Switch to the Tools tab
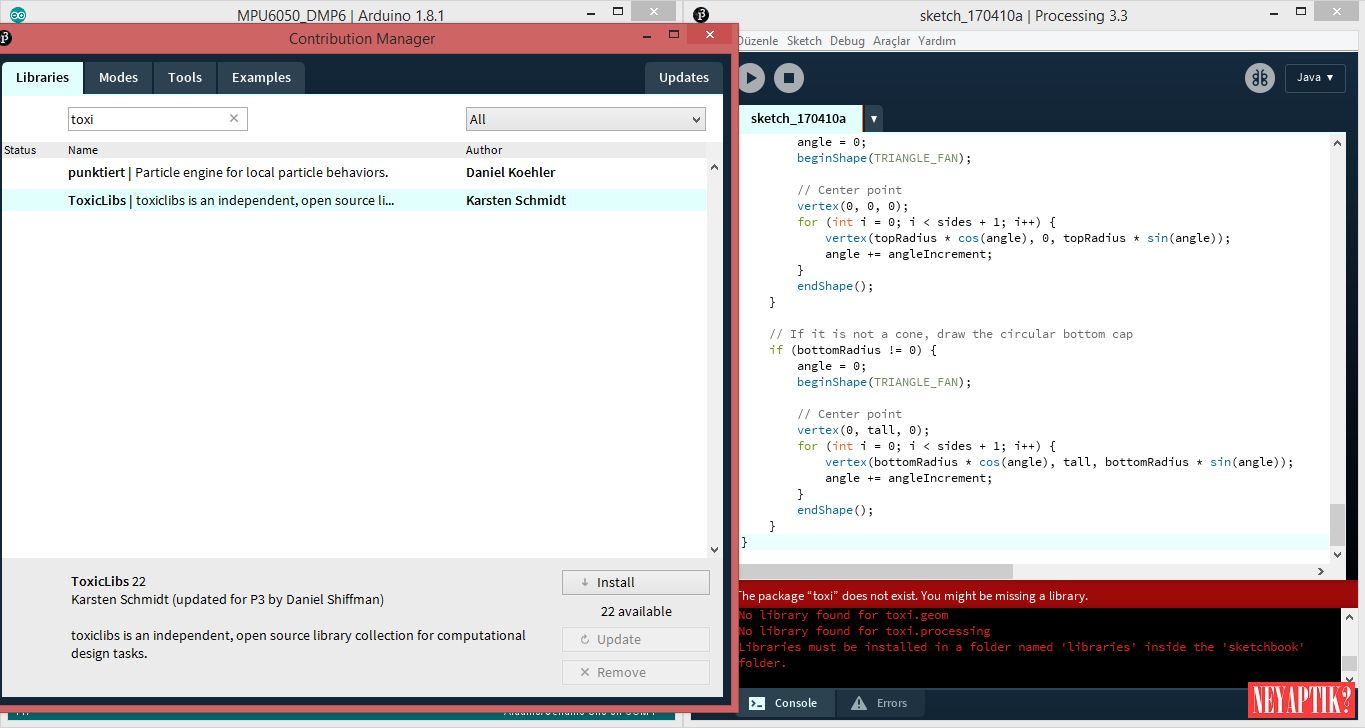1365x728 pixels. click(x=185, y=77)
